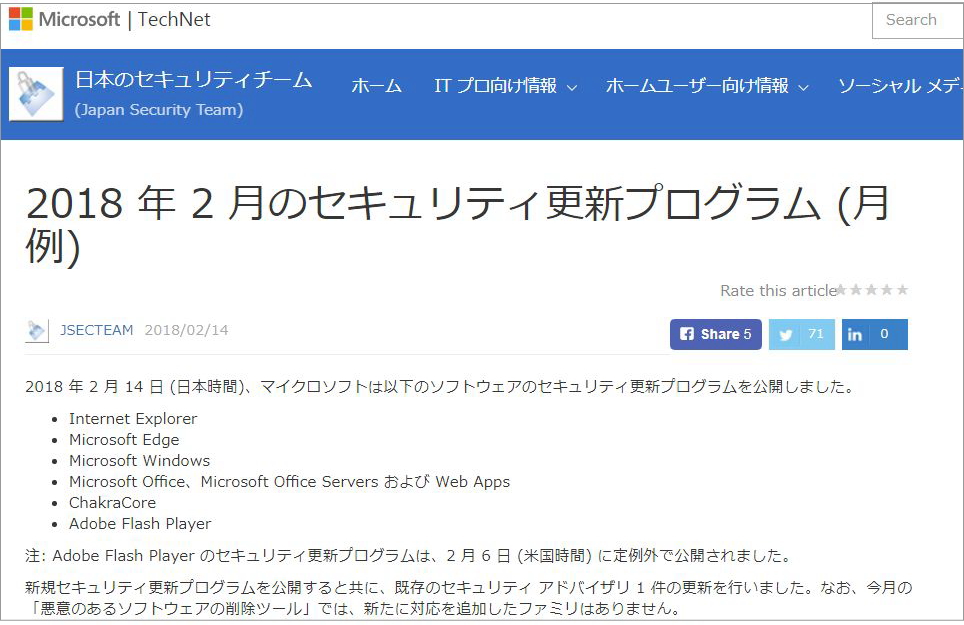
Task: Give the article a three-star rating
Action: (x=872, y=290)
